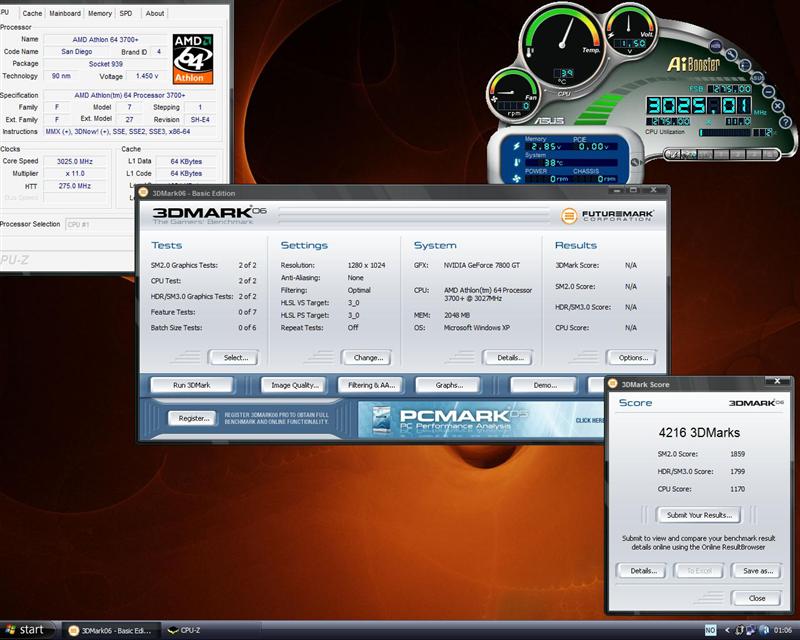Click the Register... button
Screen dimensions: 800x640
coord(193,419)
